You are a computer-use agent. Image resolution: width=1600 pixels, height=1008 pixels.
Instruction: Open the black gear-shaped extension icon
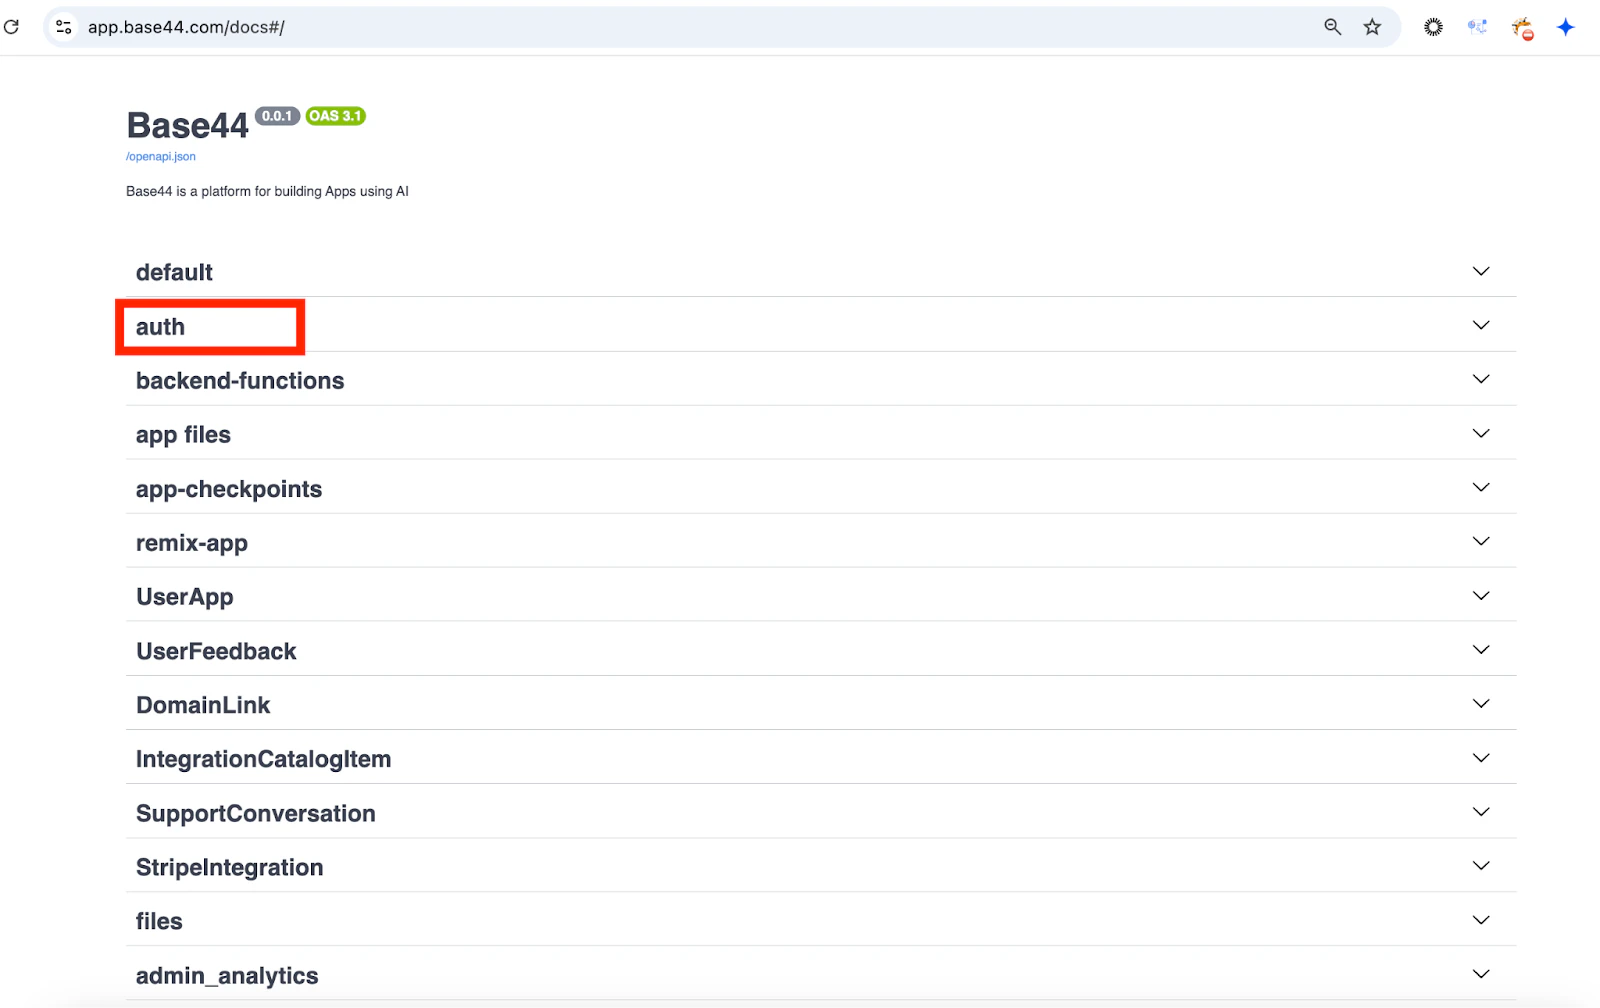pos(1434,27)
